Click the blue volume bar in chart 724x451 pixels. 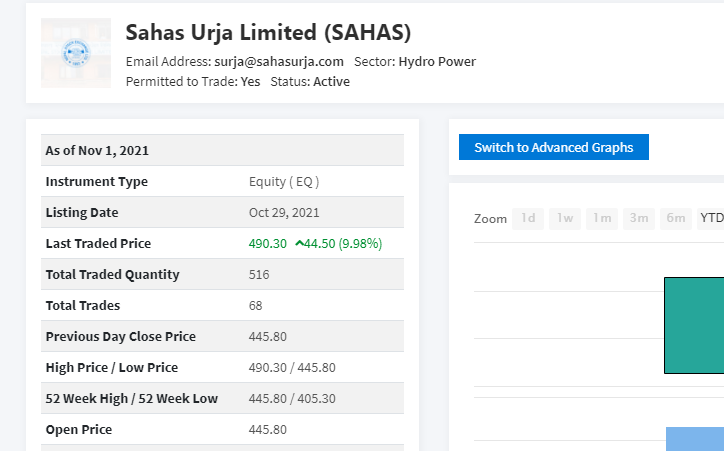click(695, 439)
